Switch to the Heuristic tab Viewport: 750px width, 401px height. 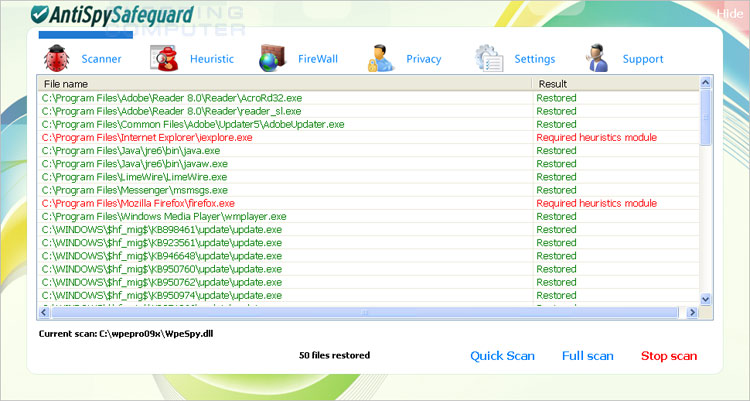(212, 59)
